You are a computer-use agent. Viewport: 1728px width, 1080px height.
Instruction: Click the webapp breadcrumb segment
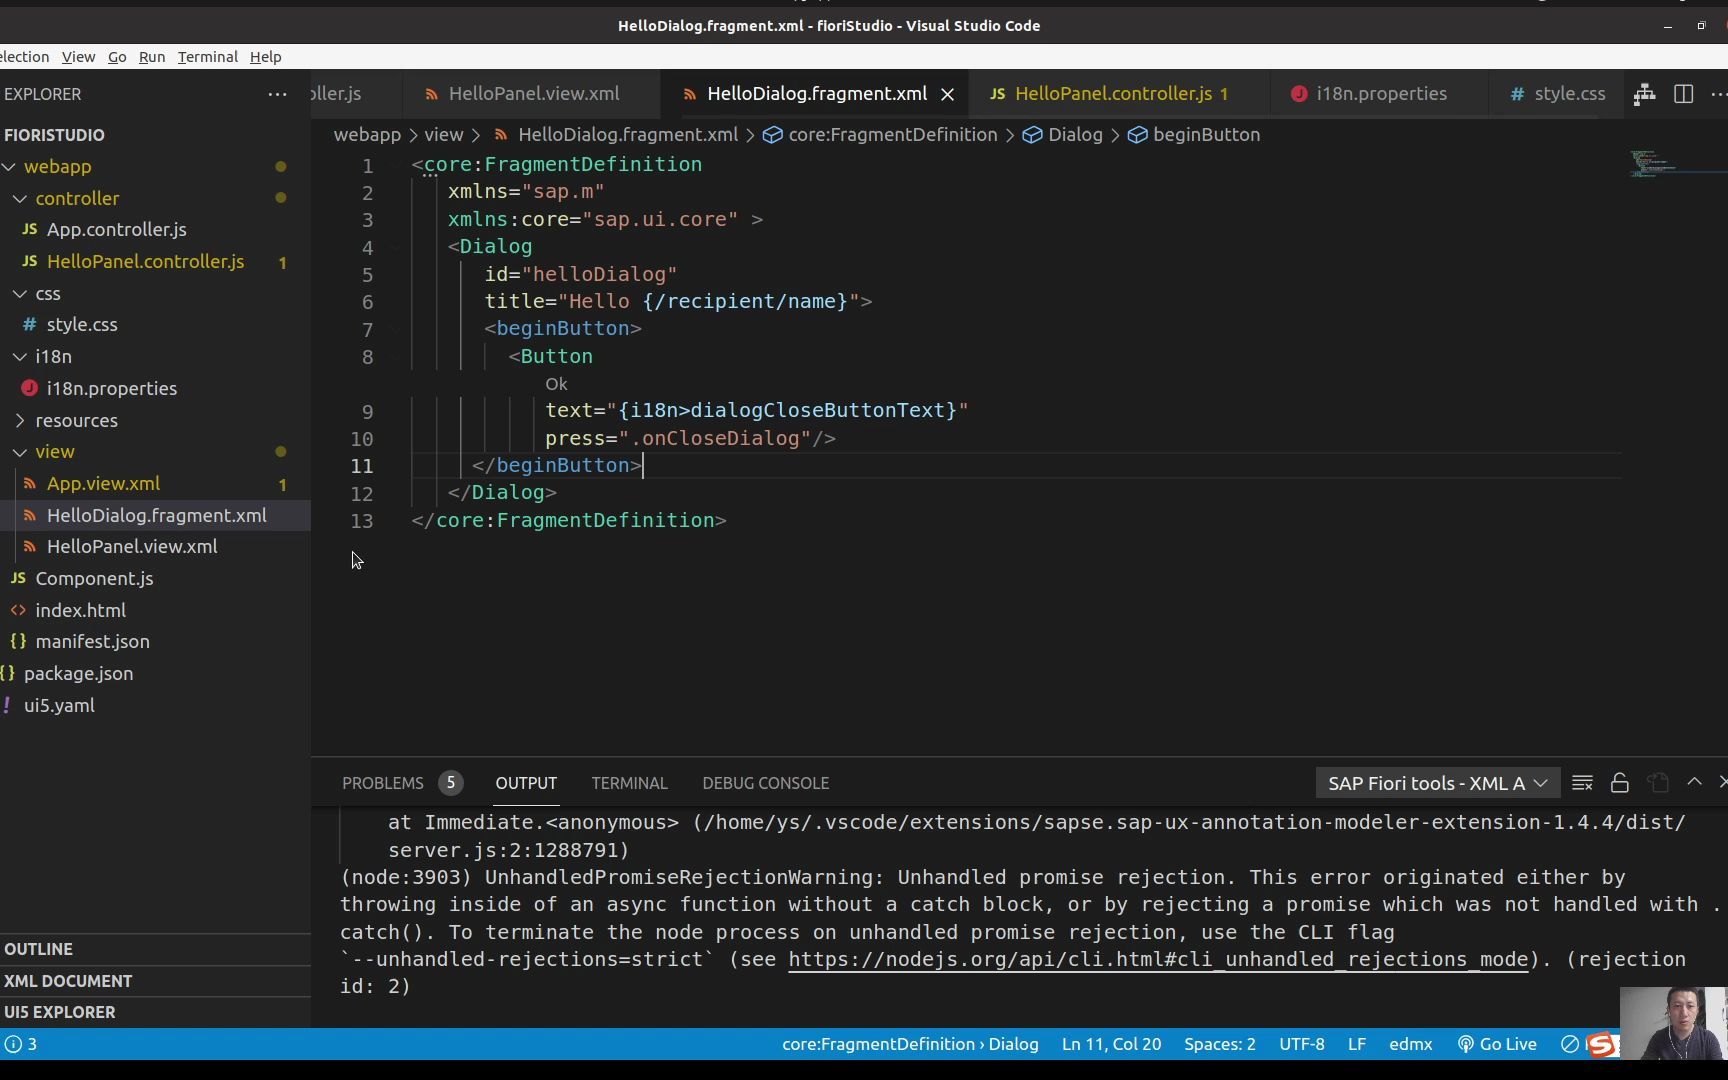click(x=367, y=135)
